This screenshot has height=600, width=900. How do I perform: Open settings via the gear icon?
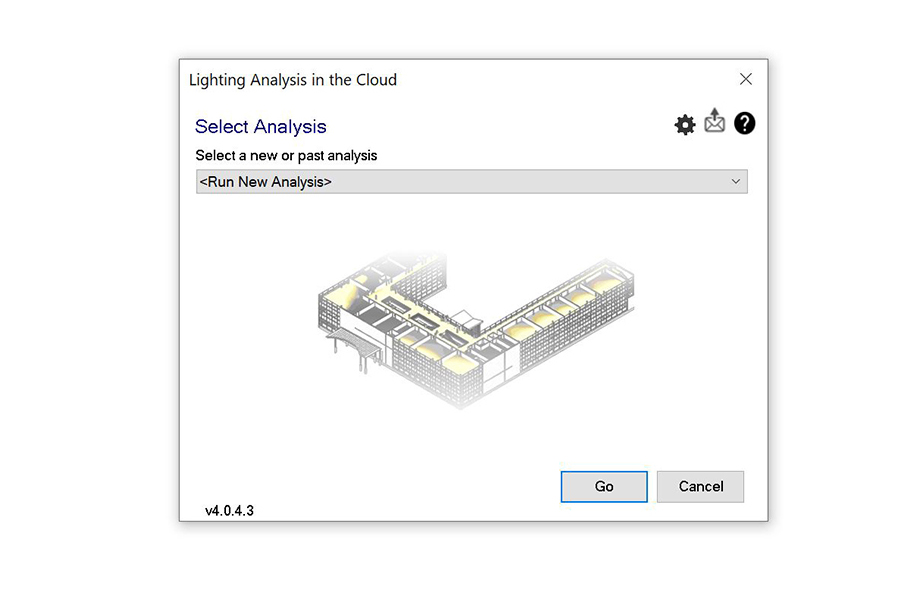tap(685, 125)
